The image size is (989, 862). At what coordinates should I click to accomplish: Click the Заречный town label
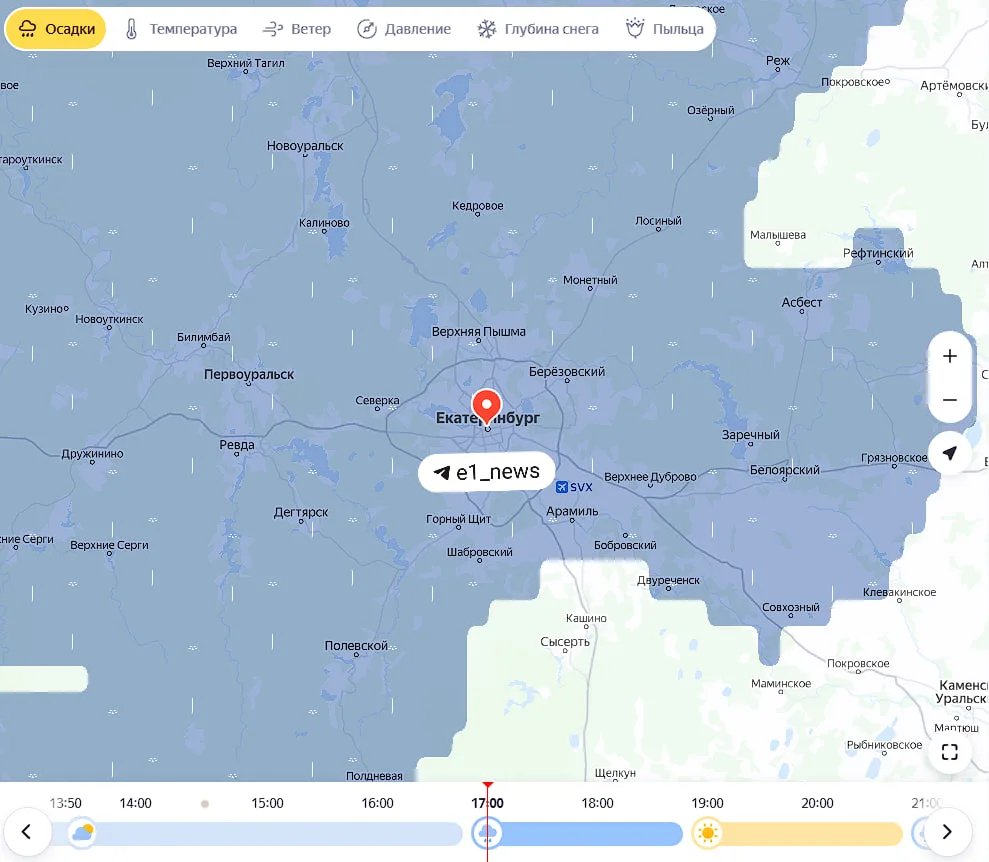tap(751, 435)
